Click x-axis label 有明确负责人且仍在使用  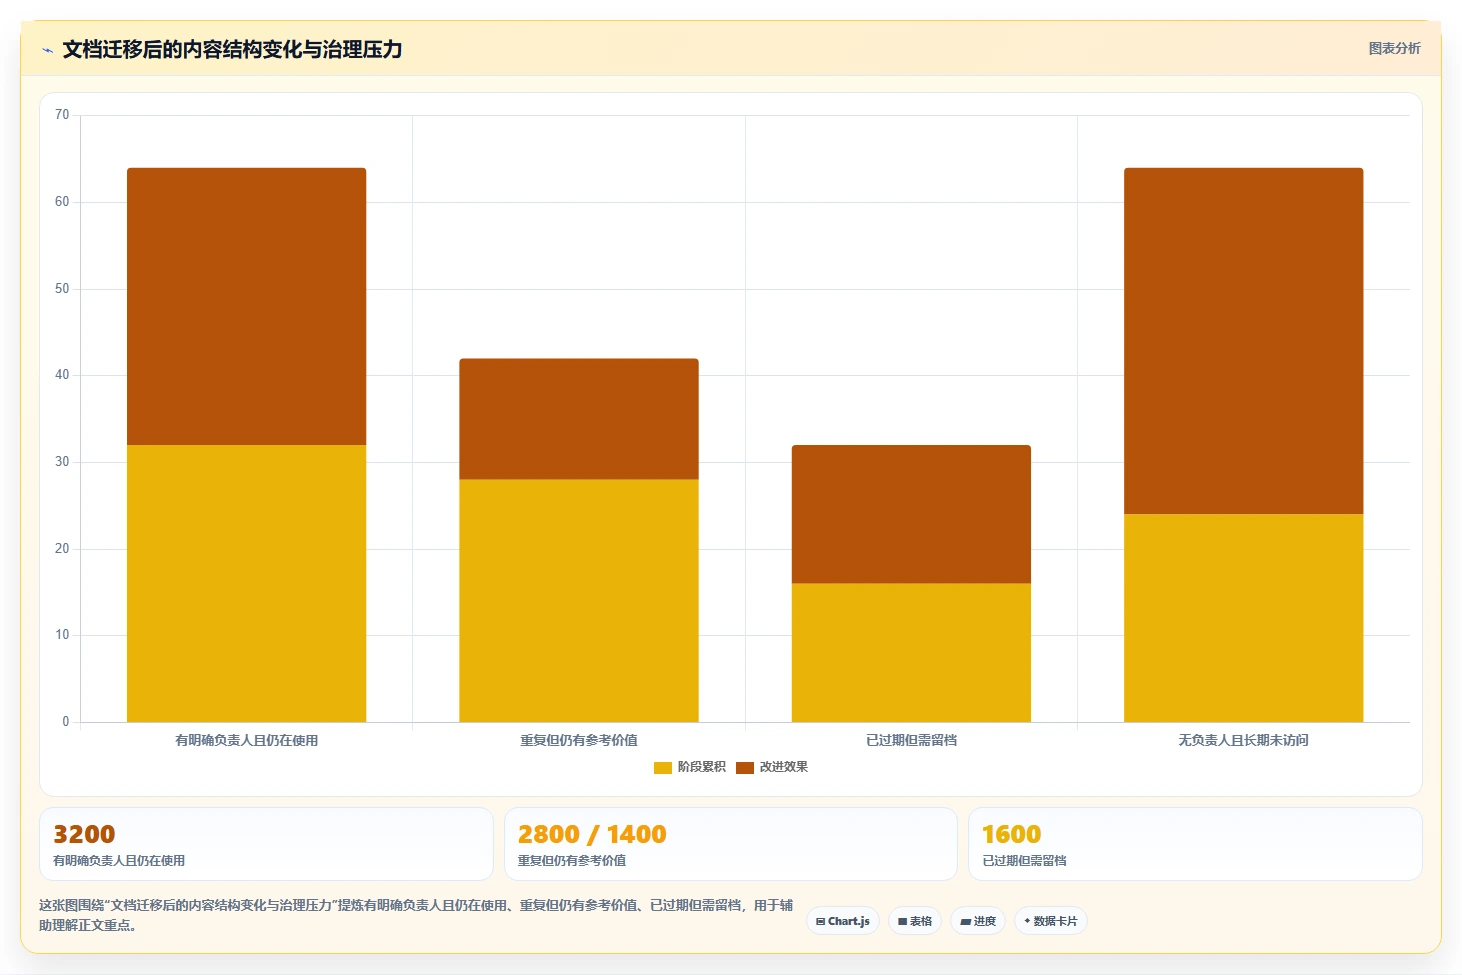tap(246, 740)
